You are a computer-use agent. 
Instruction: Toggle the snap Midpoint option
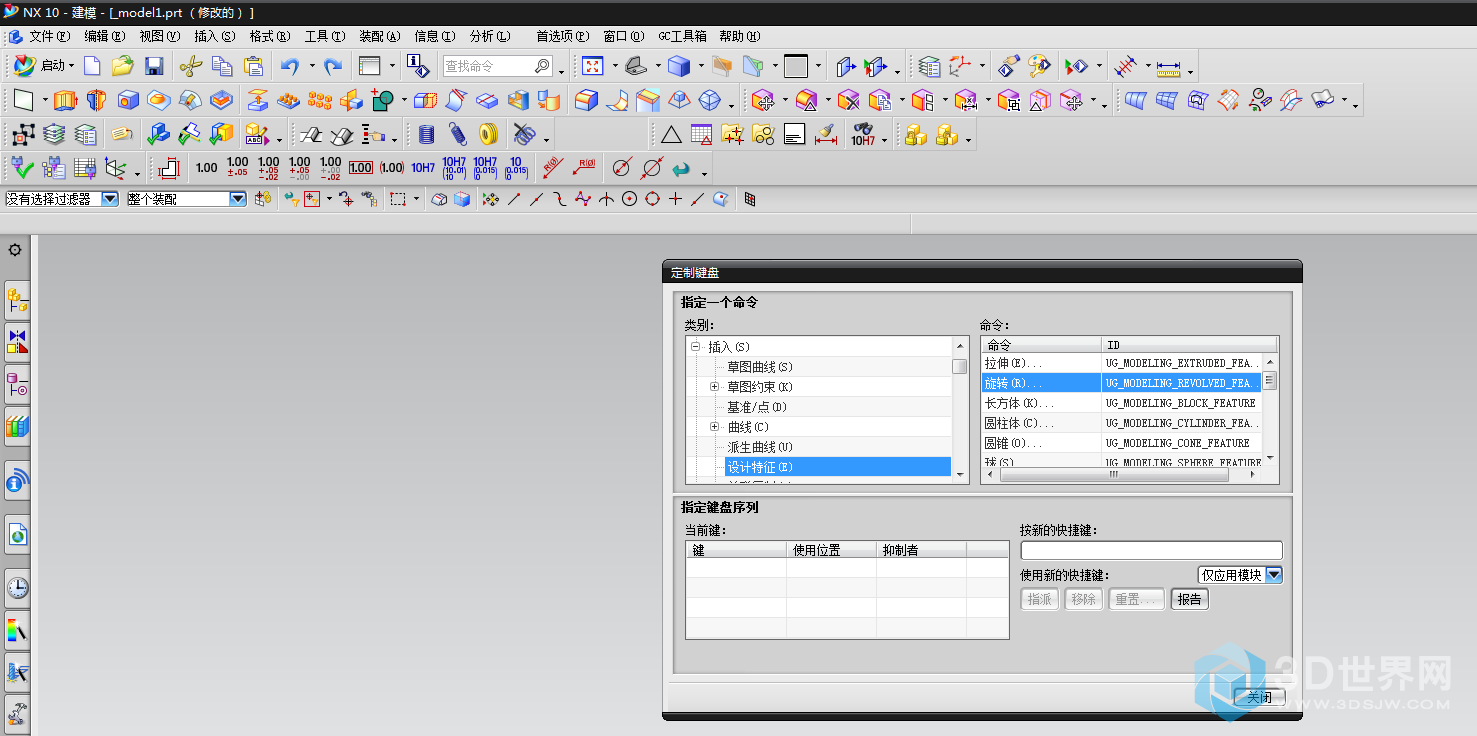538,199
